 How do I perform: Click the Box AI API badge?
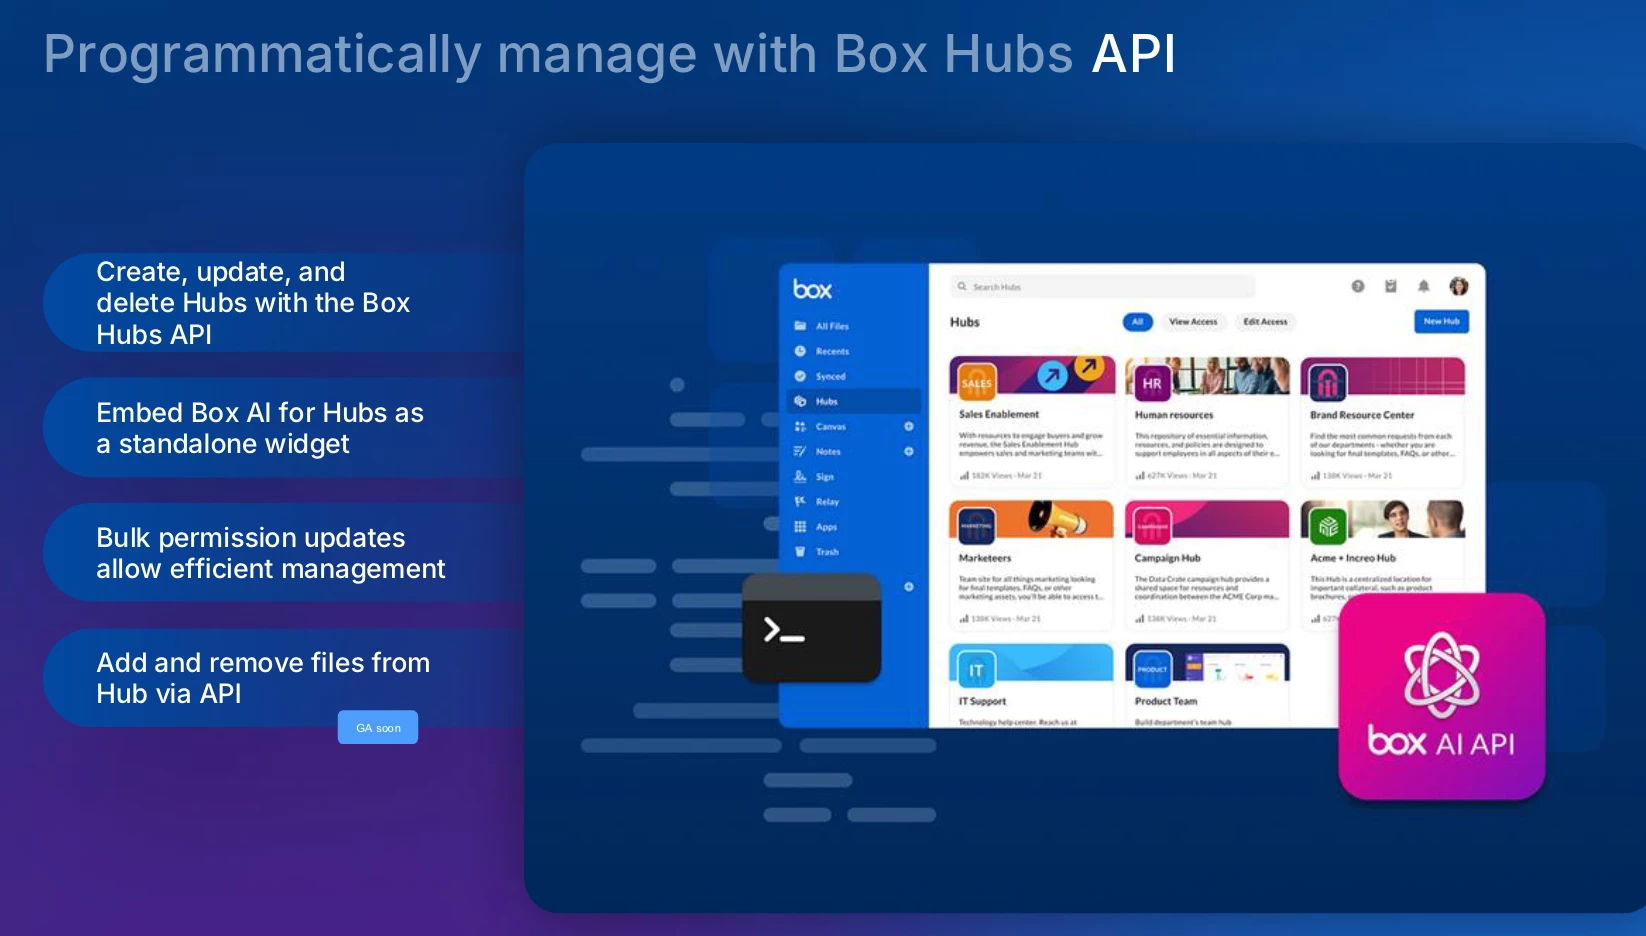pyautogui.click(x=1442, y=697)
